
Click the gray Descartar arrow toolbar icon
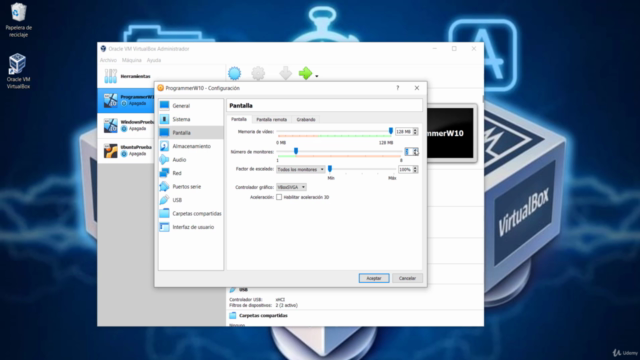285,73
